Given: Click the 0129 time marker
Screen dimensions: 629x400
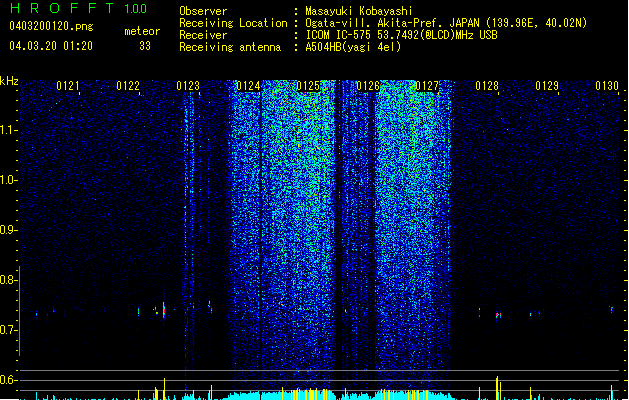Looking at the screenshot, I should [547, 86].
